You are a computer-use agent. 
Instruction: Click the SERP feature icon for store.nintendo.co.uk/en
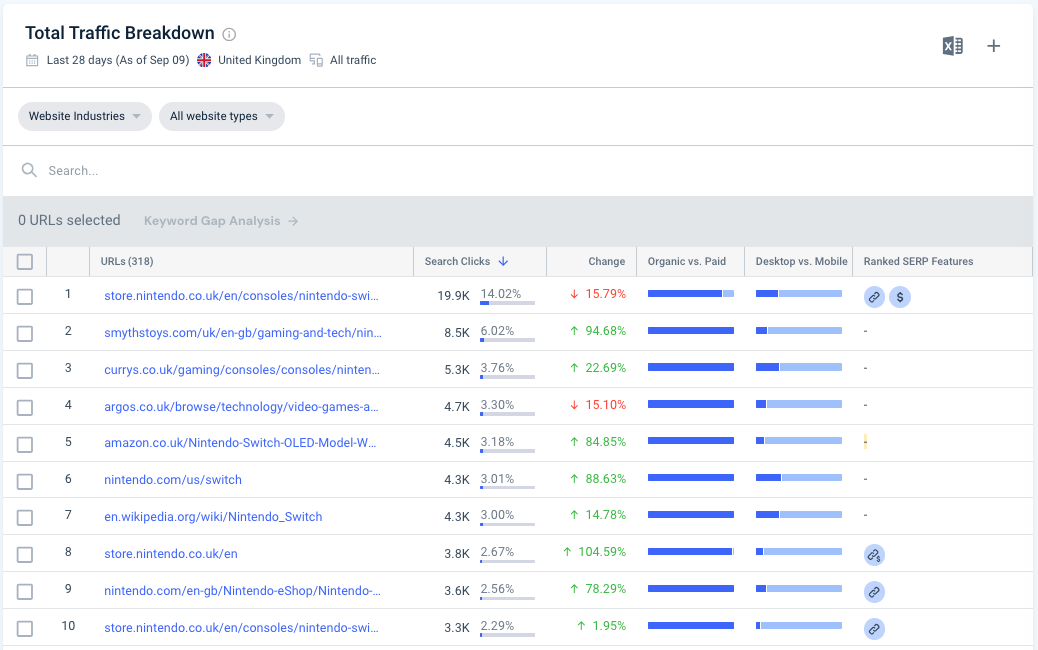pyautogui.click(x=874, y=555)
